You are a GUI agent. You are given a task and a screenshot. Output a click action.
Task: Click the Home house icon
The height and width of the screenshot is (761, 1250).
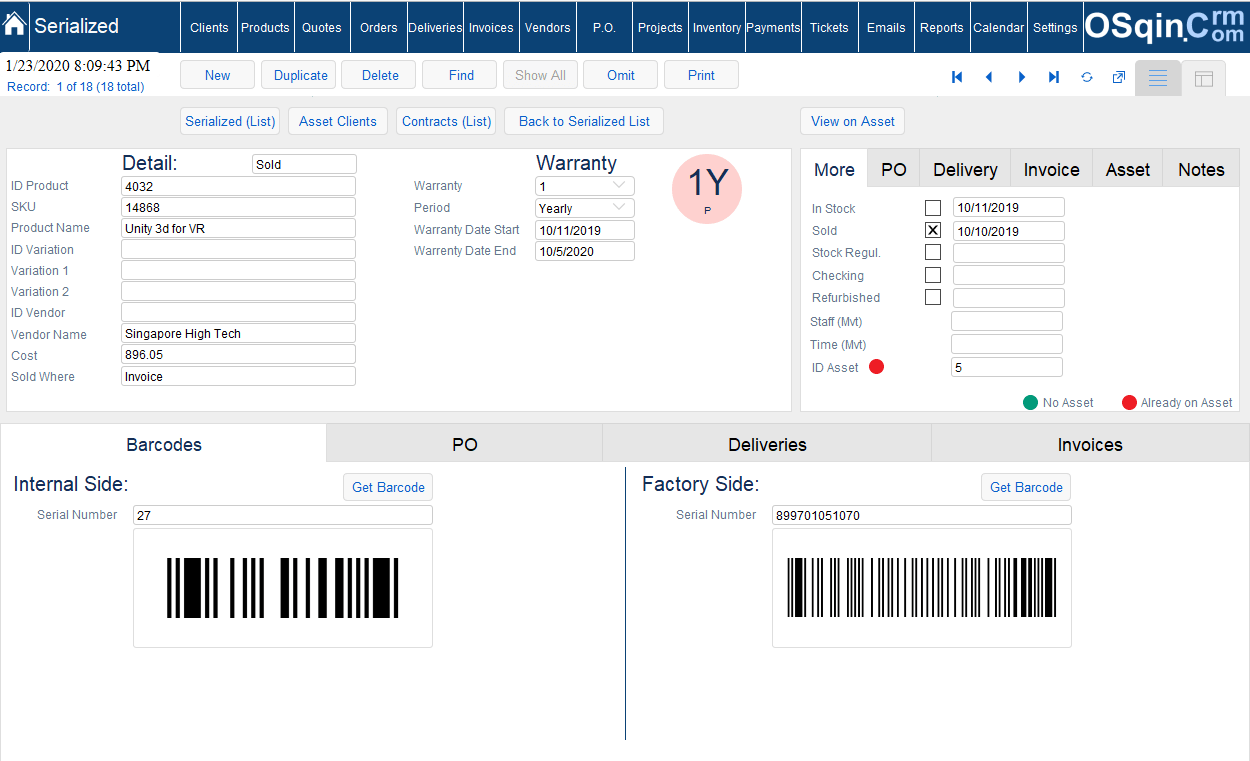15,24
